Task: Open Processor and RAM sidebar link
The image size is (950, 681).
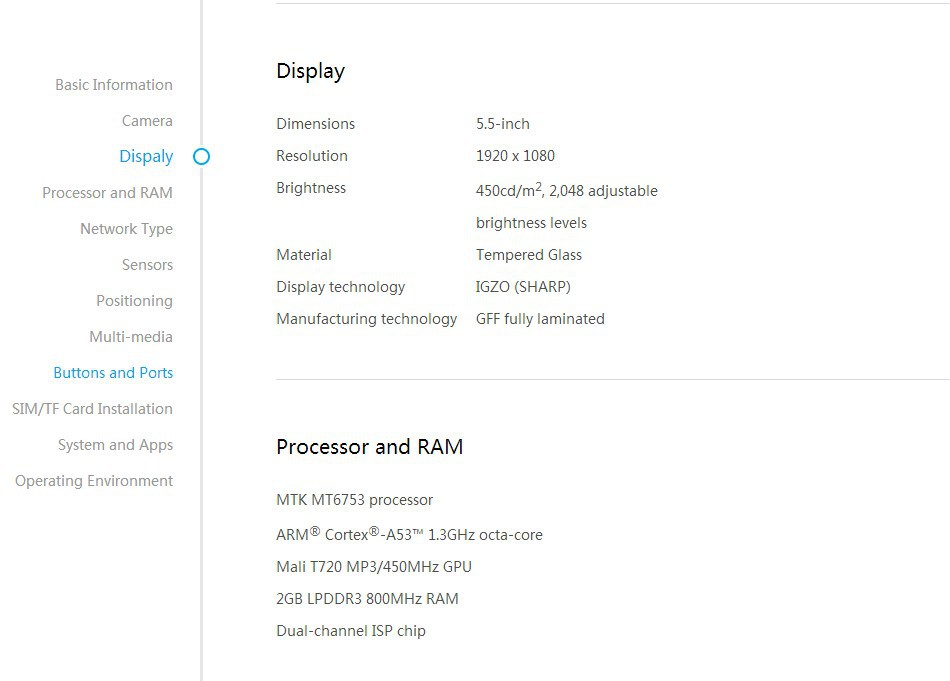Action: click(107, 193)
